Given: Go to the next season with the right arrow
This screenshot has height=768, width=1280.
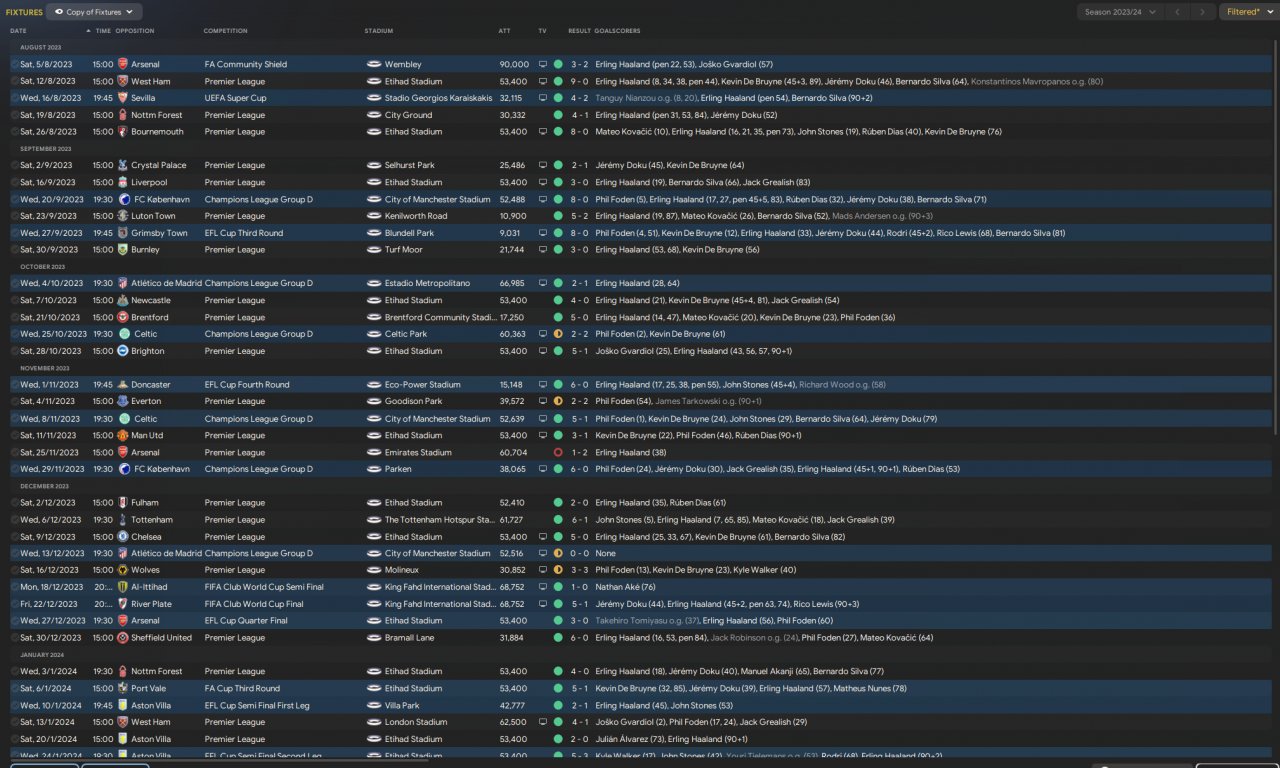Looking at the screenshot, I should (1203, 12).
